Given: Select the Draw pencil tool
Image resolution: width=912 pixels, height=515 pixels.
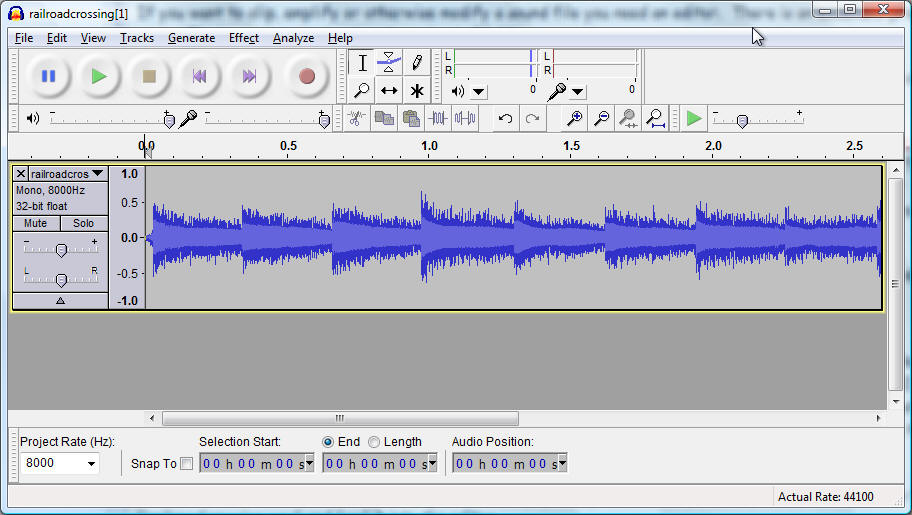Looking at the screenshot, I should coord(417,63).
